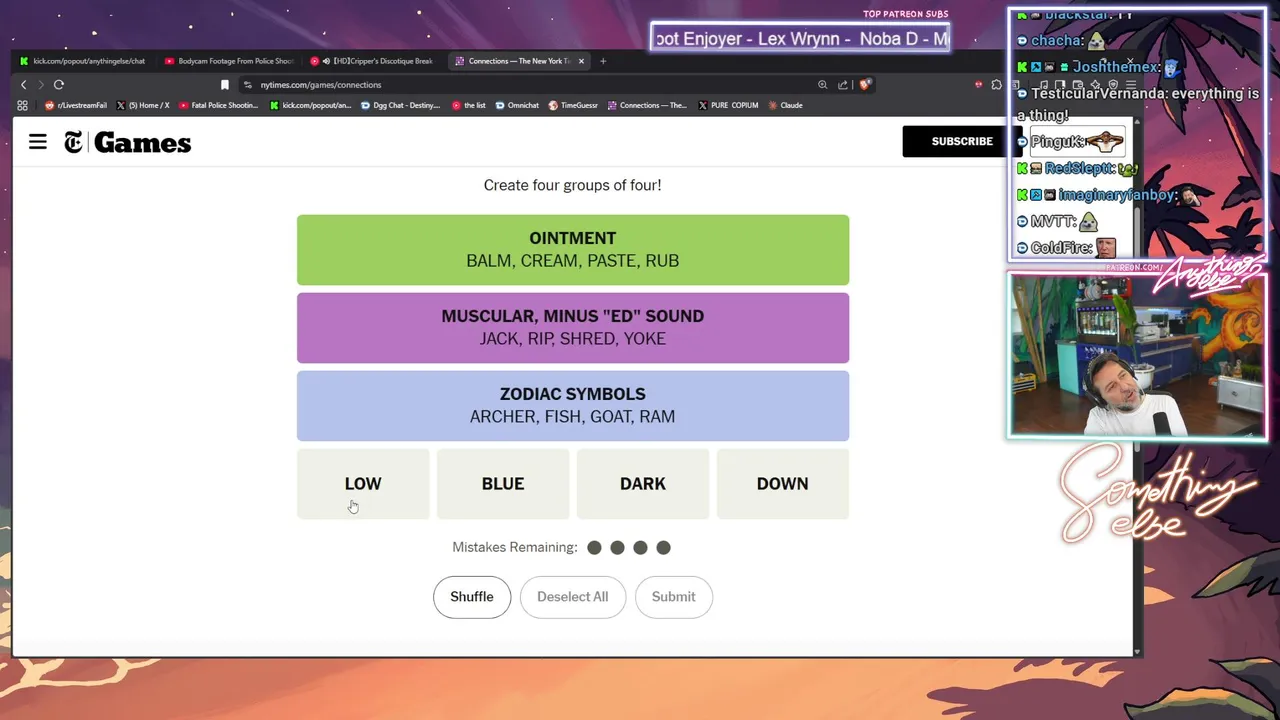Click the 'Mistakes Remaining:' label
This screenshot has width=1280, height=720.
pos(515,547)
